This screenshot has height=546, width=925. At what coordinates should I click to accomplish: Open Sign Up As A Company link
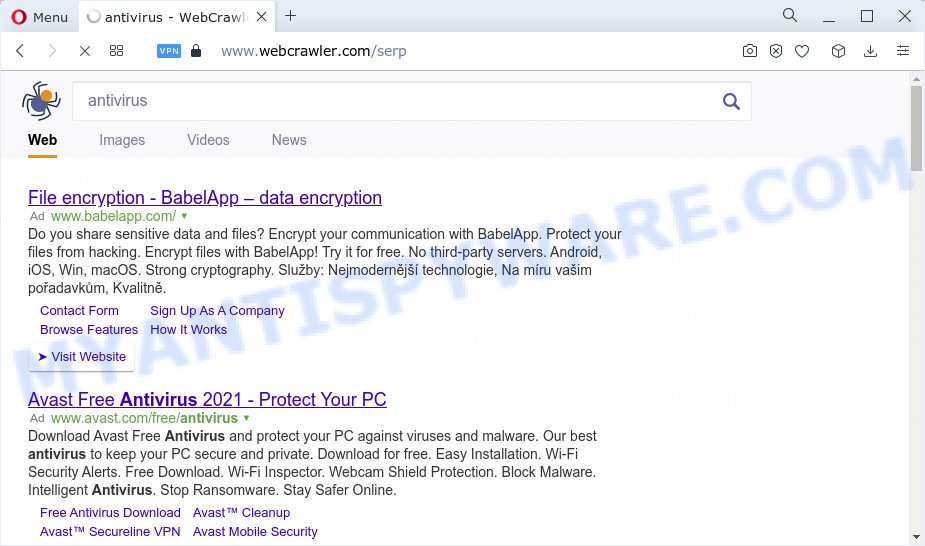click(217, 311)
